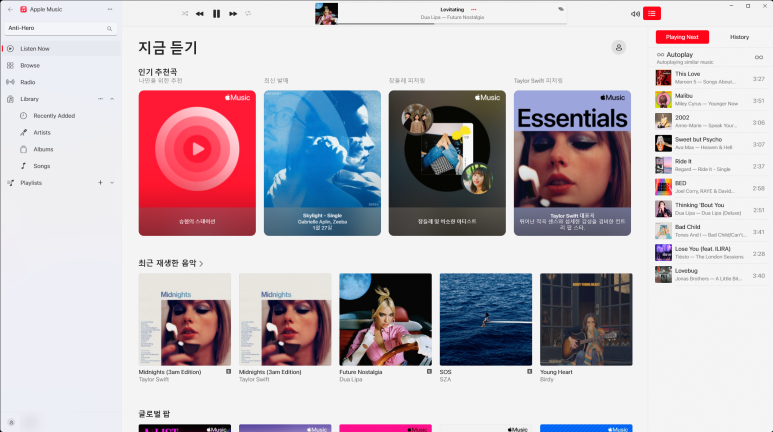Click the lyrics icon in the player
Screen dimensions: 773x432
(x=561, y=9)
